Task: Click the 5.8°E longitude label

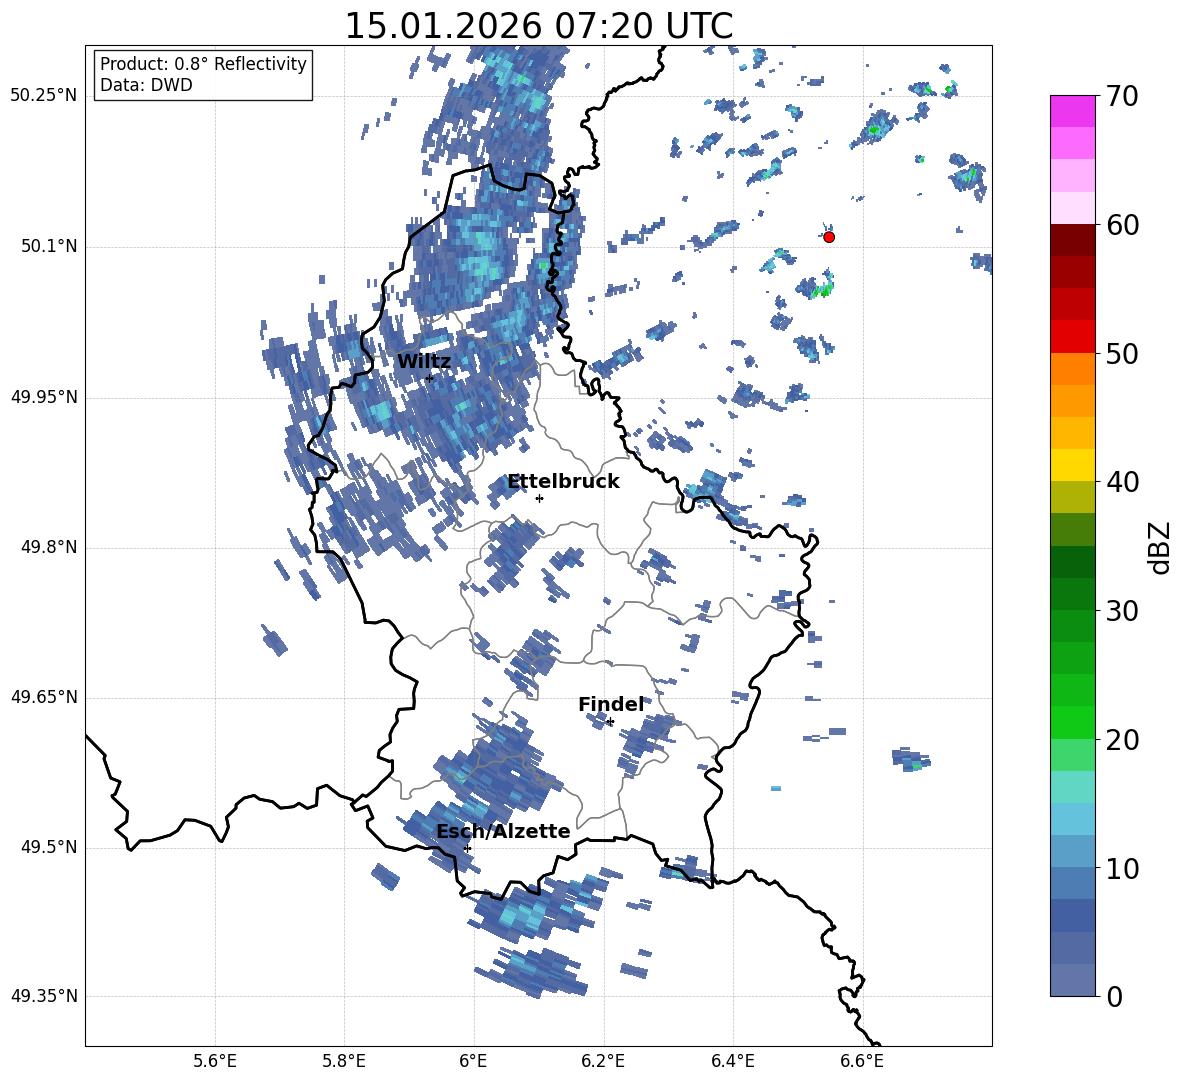Action: [344, 1061]
